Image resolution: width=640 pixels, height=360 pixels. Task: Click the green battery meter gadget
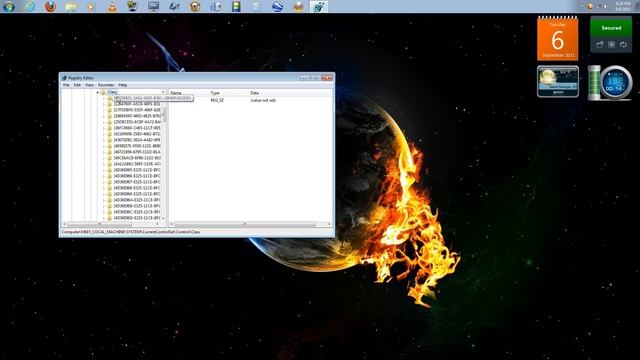594,83
